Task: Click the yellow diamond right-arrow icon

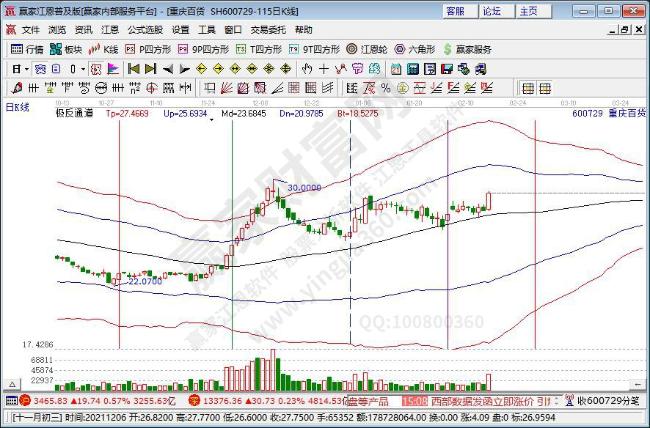Action: [218, 69]
